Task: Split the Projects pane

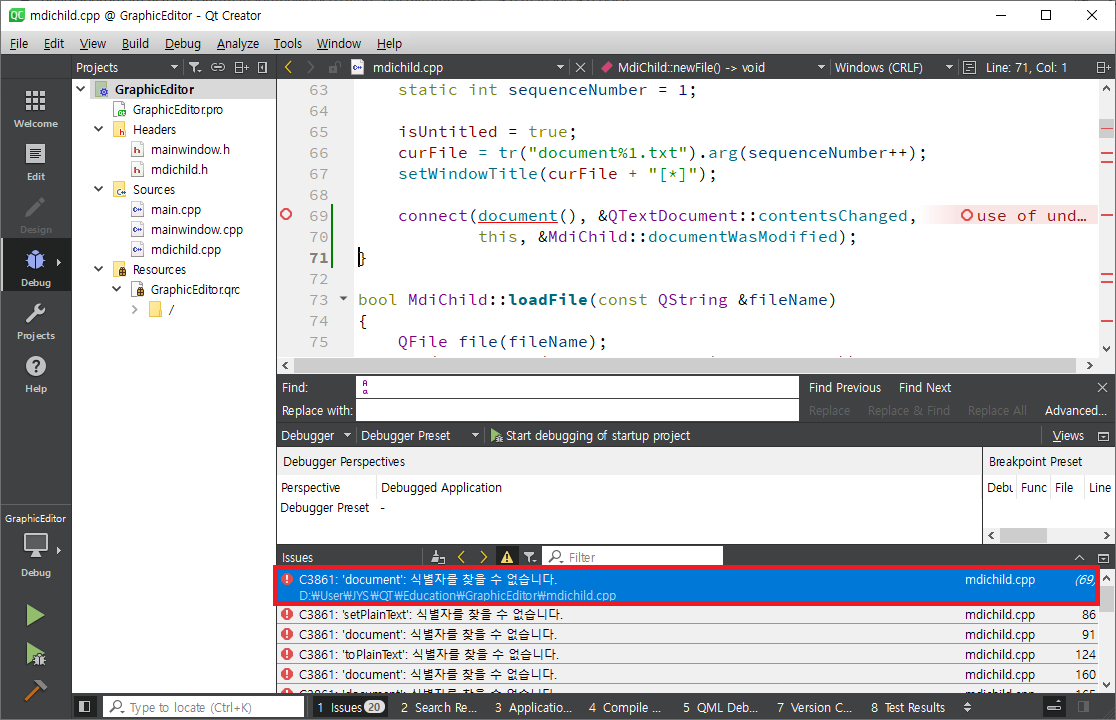Action: coord(241,67)
